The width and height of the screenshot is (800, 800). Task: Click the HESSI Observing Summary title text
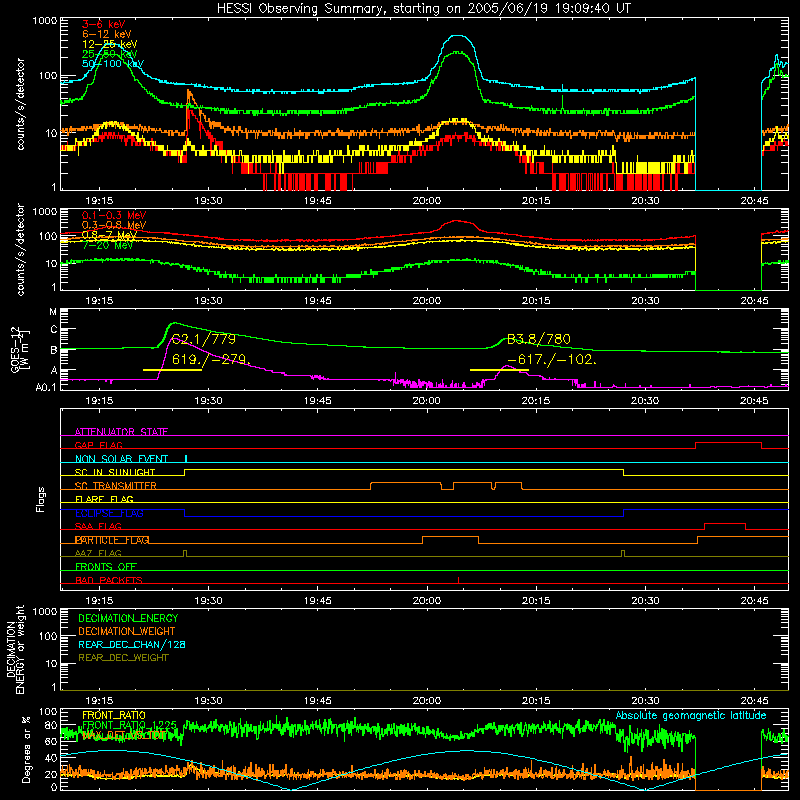point(423,9)
